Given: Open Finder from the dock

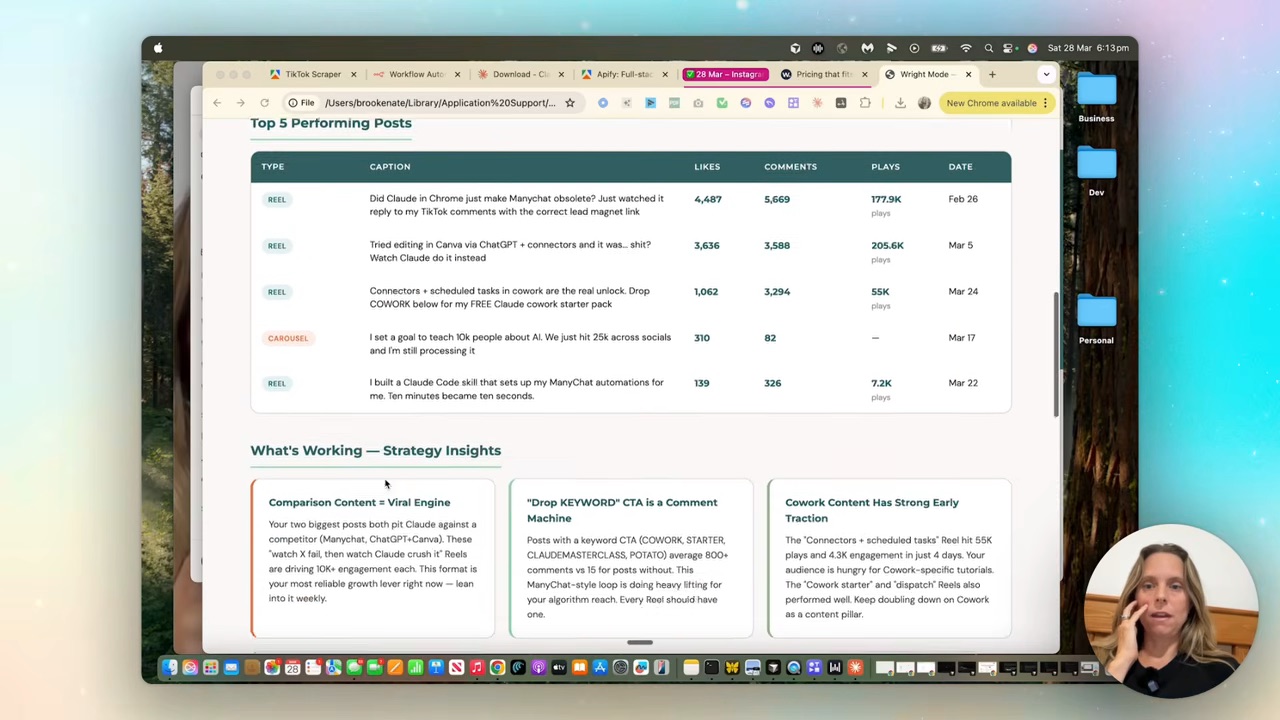Looking at the screenshot, I should click(169, 668).
